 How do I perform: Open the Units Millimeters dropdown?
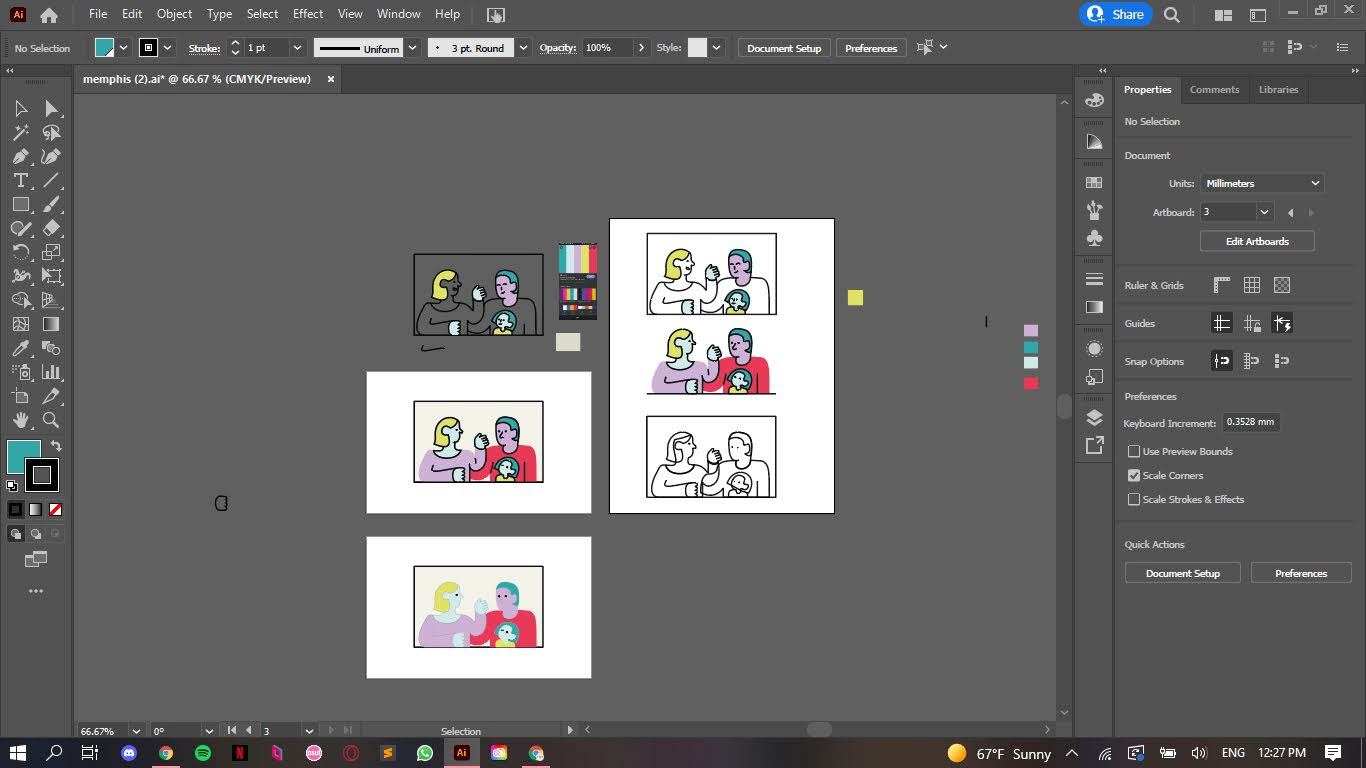click(1262, 183)
